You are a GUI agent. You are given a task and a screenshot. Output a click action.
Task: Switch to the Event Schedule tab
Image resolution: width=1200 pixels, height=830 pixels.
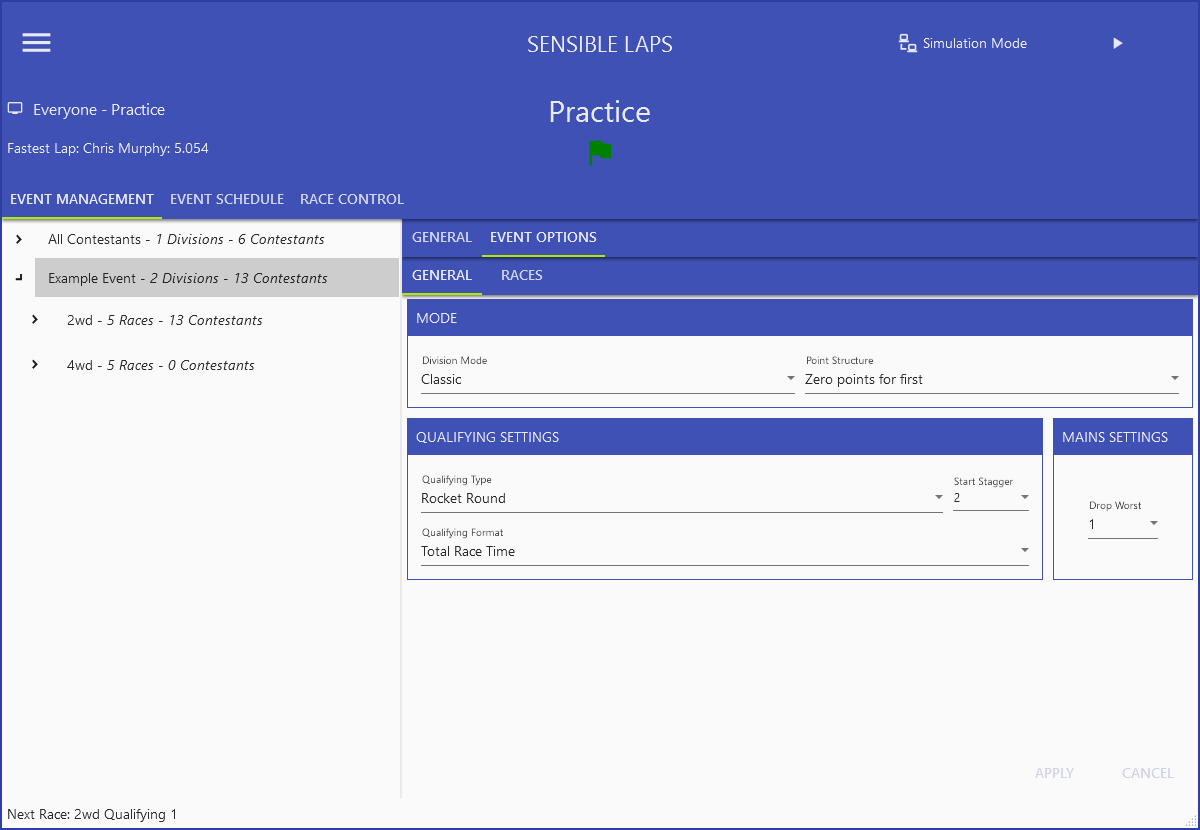pos(227,199)
